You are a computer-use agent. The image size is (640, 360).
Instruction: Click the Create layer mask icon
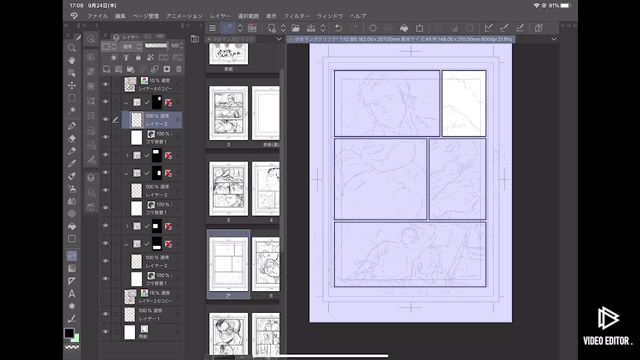[167, 69]
